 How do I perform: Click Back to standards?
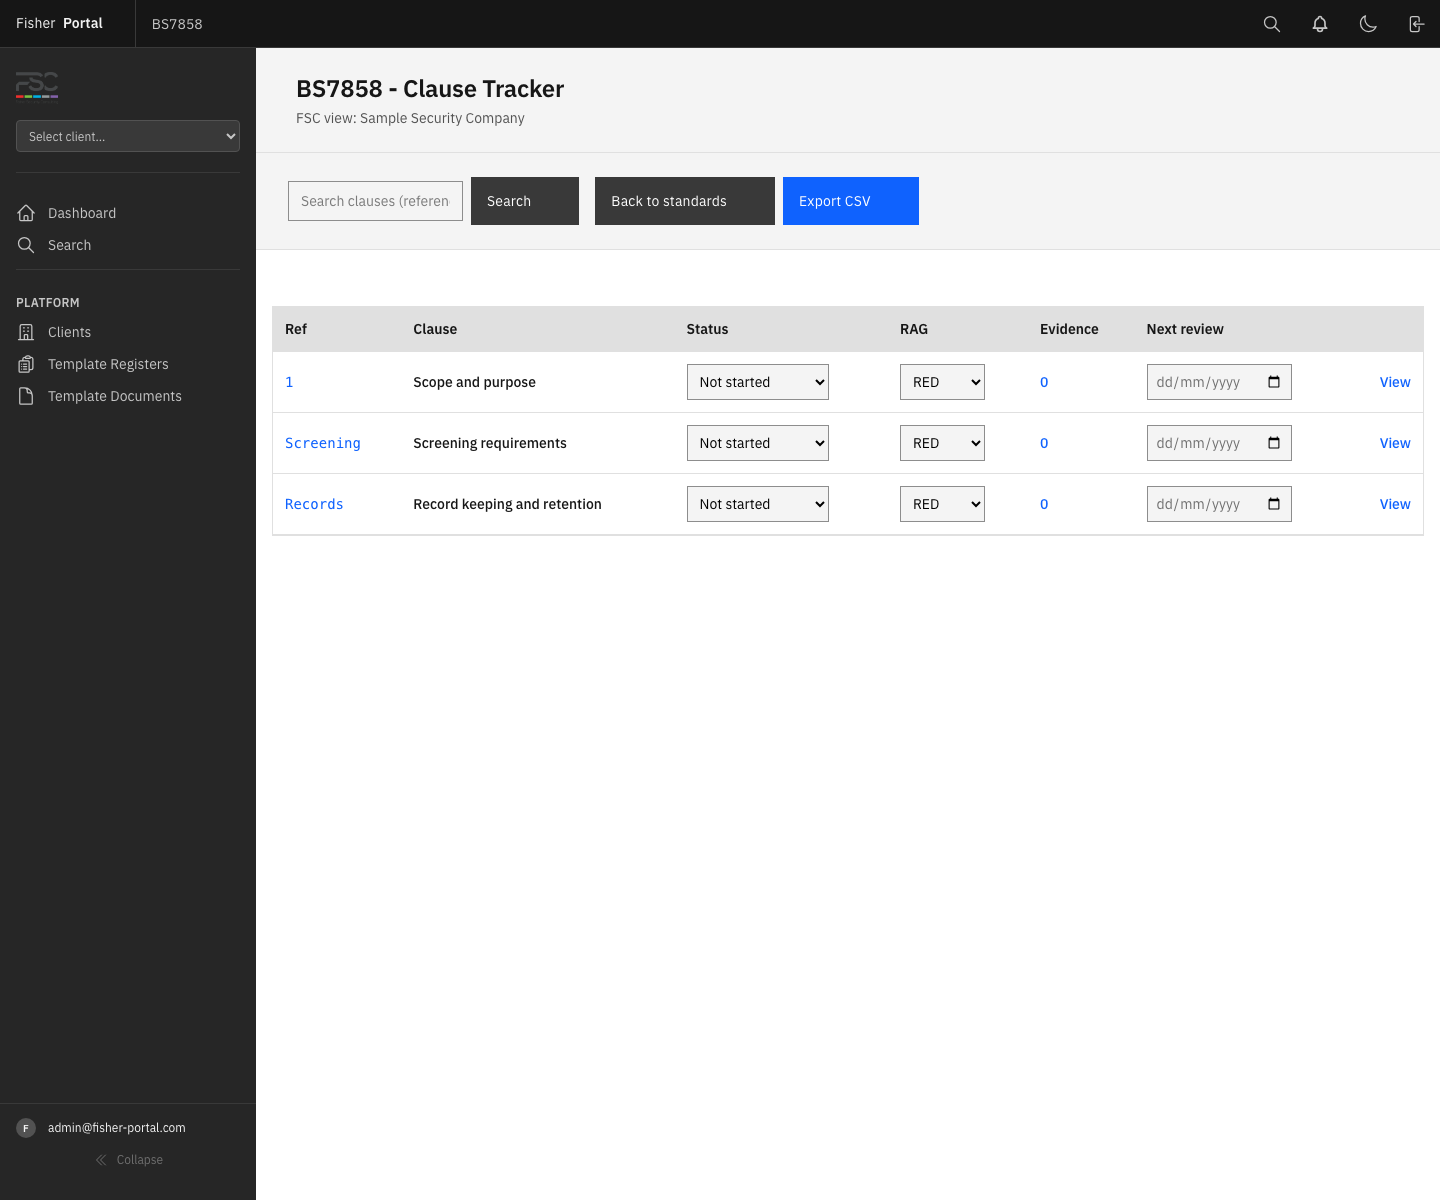684,201
